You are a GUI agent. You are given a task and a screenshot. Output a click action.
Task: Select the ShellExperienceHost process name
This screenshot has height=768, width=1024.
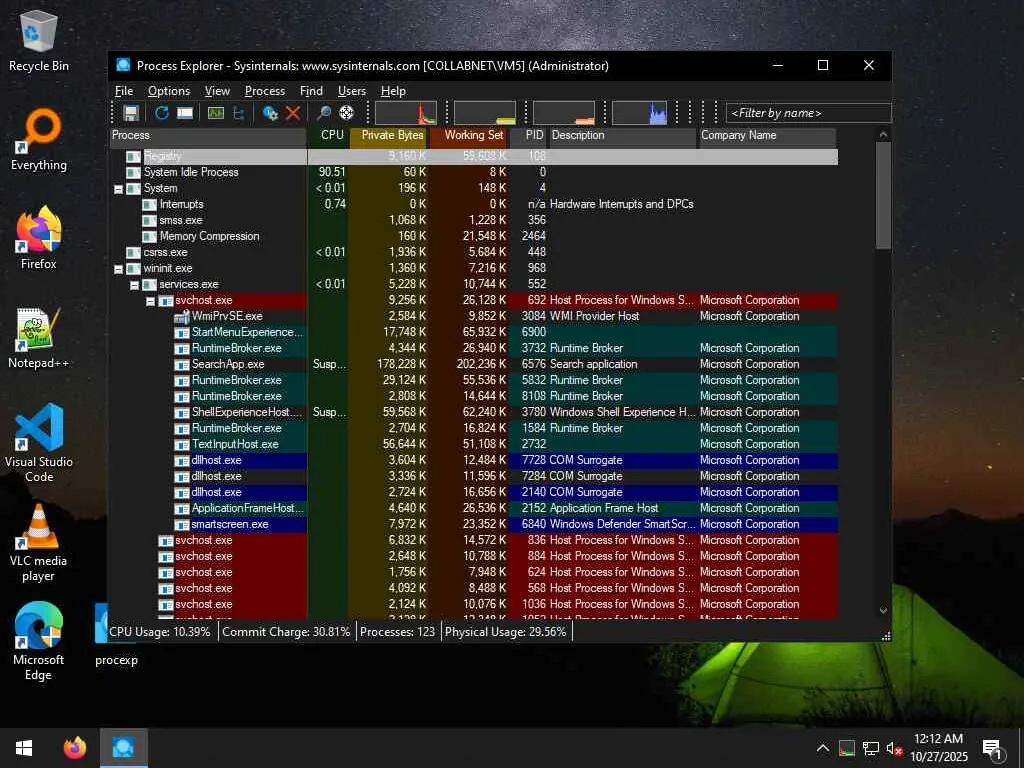[x=247, y=412]
